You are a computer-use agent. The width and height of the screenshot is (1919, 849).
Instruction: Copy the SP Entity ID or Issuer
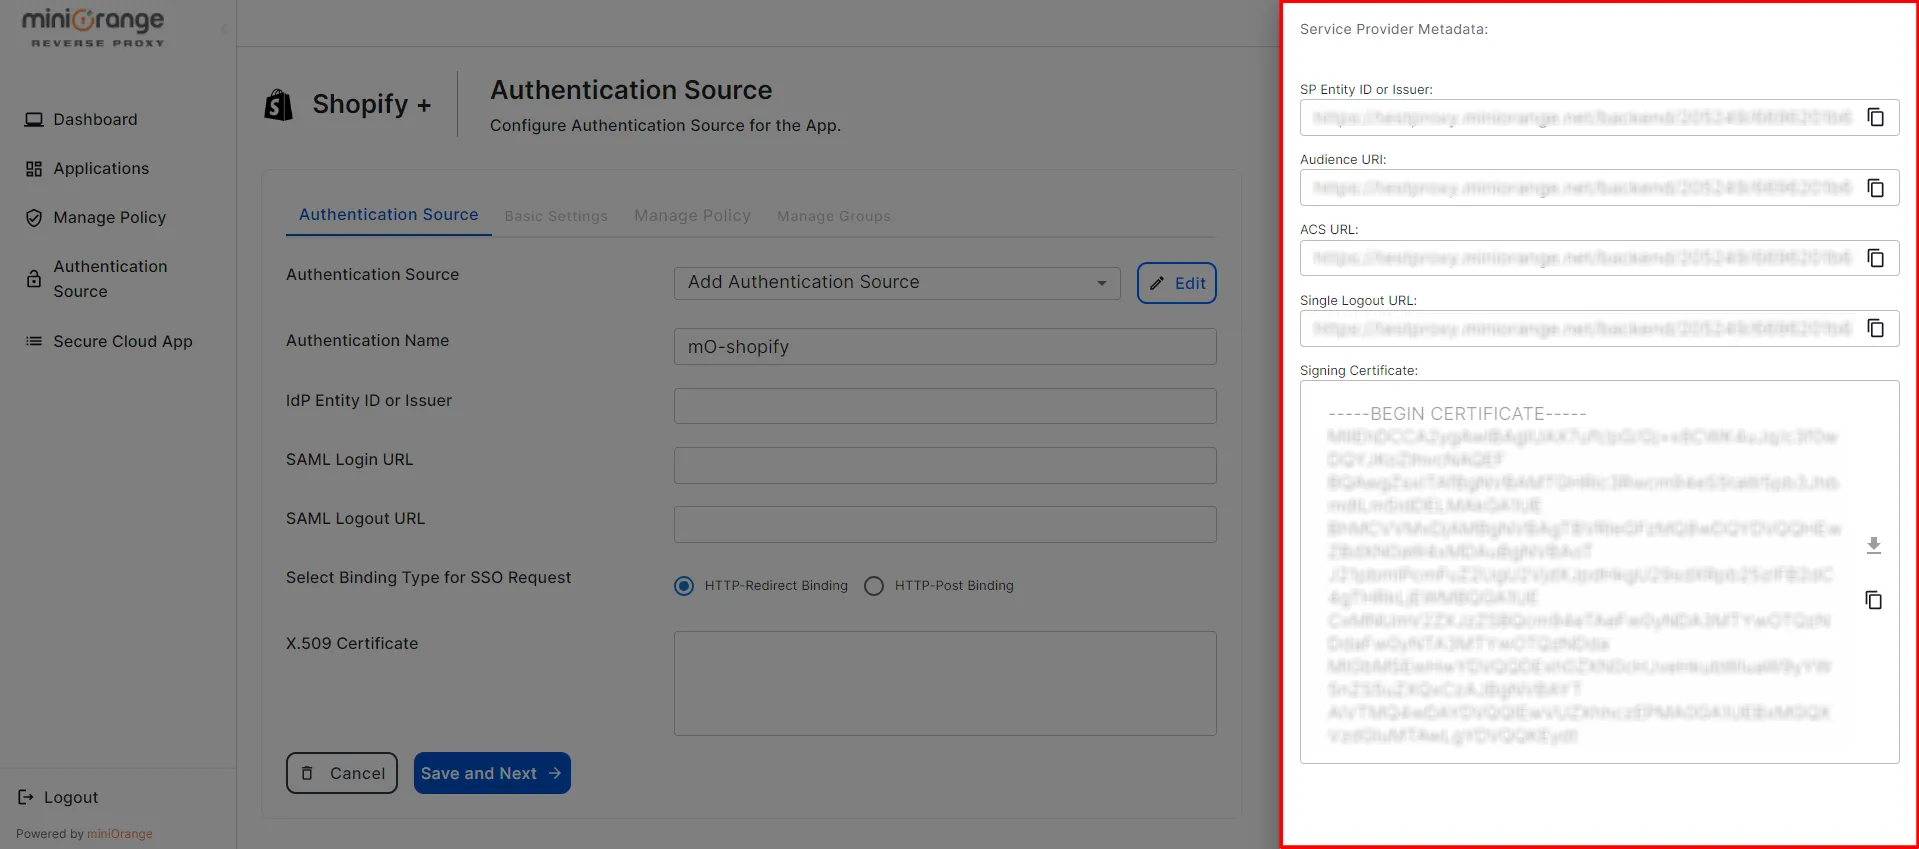pos(1876,117)
